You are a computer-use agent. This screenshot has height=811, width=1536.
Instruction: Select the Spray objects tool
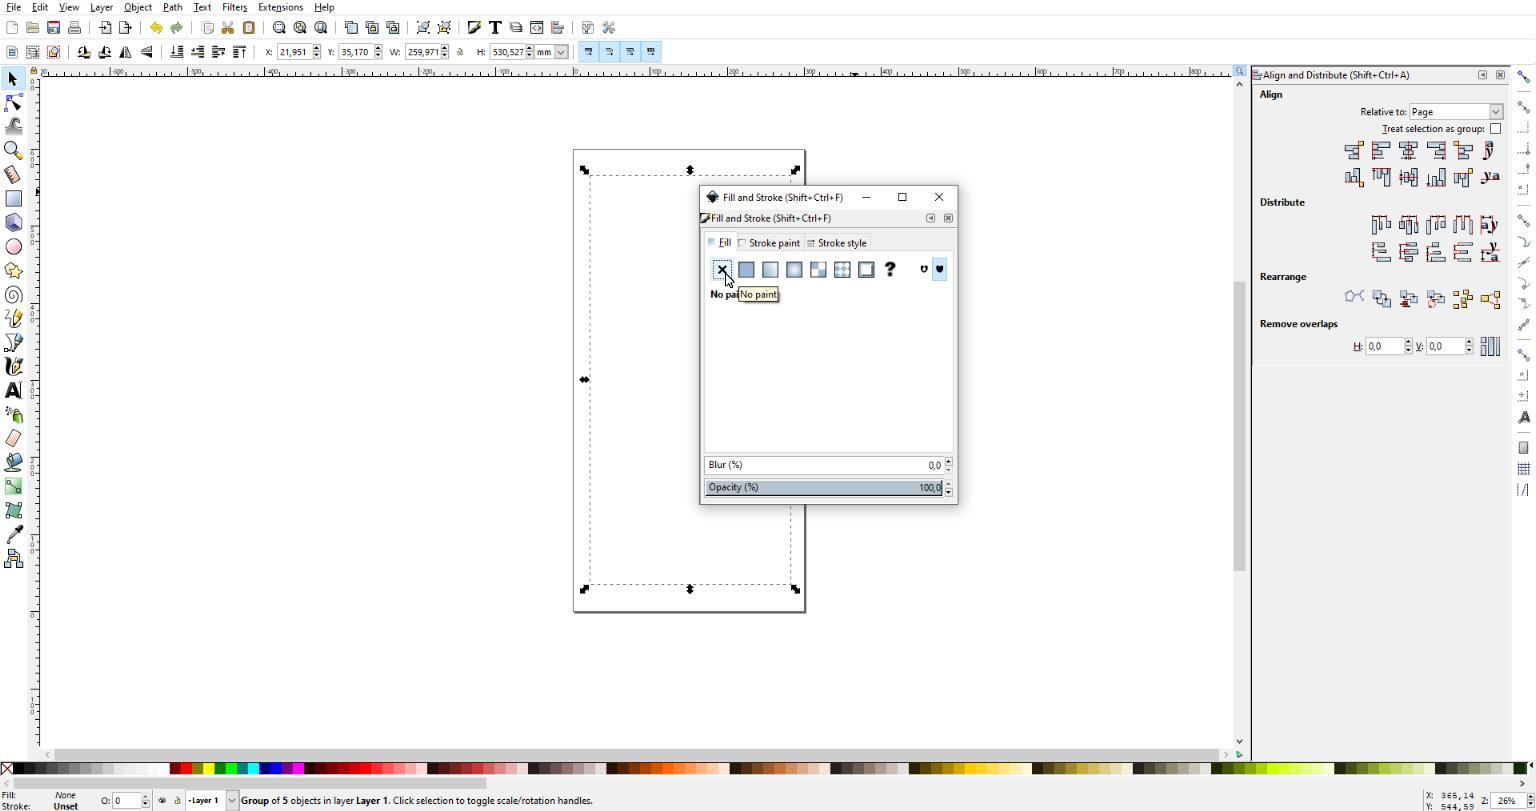click(x=13, y=414)
